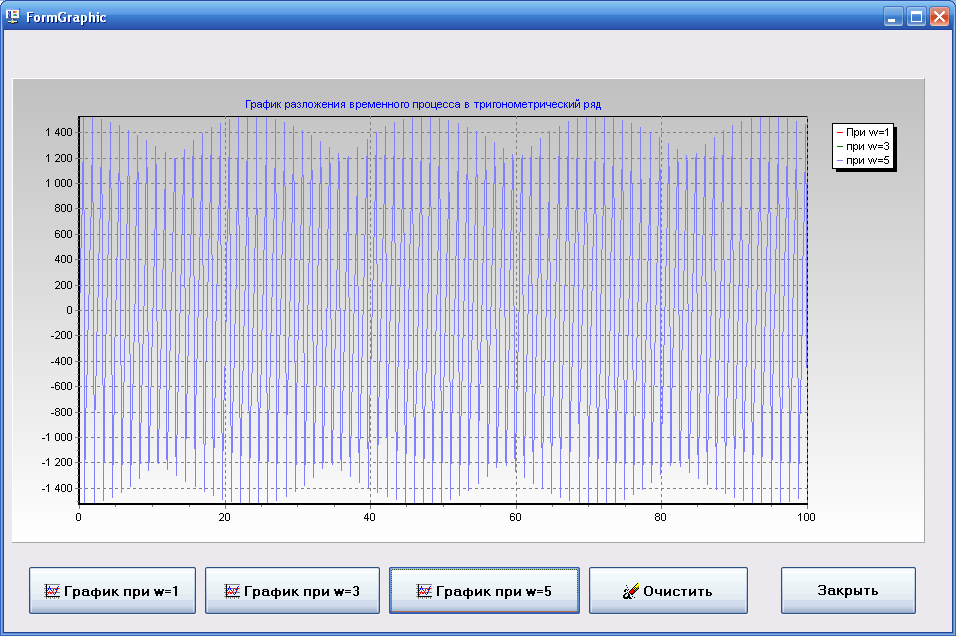Close the form with Закрыть button
This screenshot has height=636, width=956.
tap(848, 590)
